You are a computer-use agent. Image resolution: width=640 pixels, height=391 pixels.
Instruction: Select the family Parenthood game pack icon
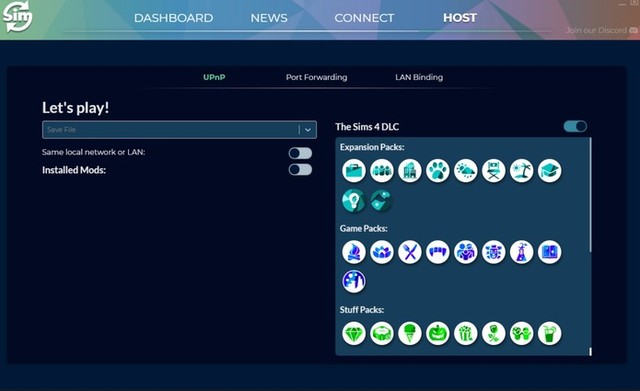[x=465, y=252]
